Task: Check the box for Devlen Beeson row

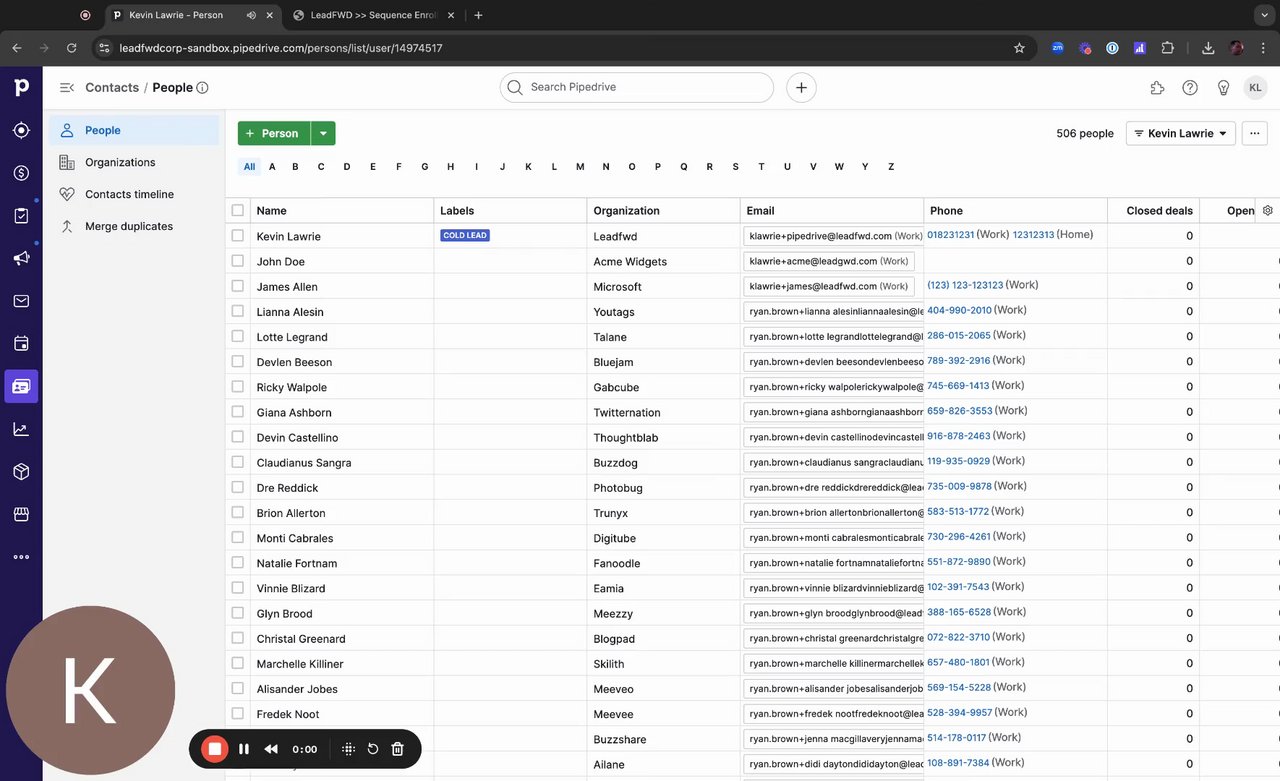Action: 237,361
